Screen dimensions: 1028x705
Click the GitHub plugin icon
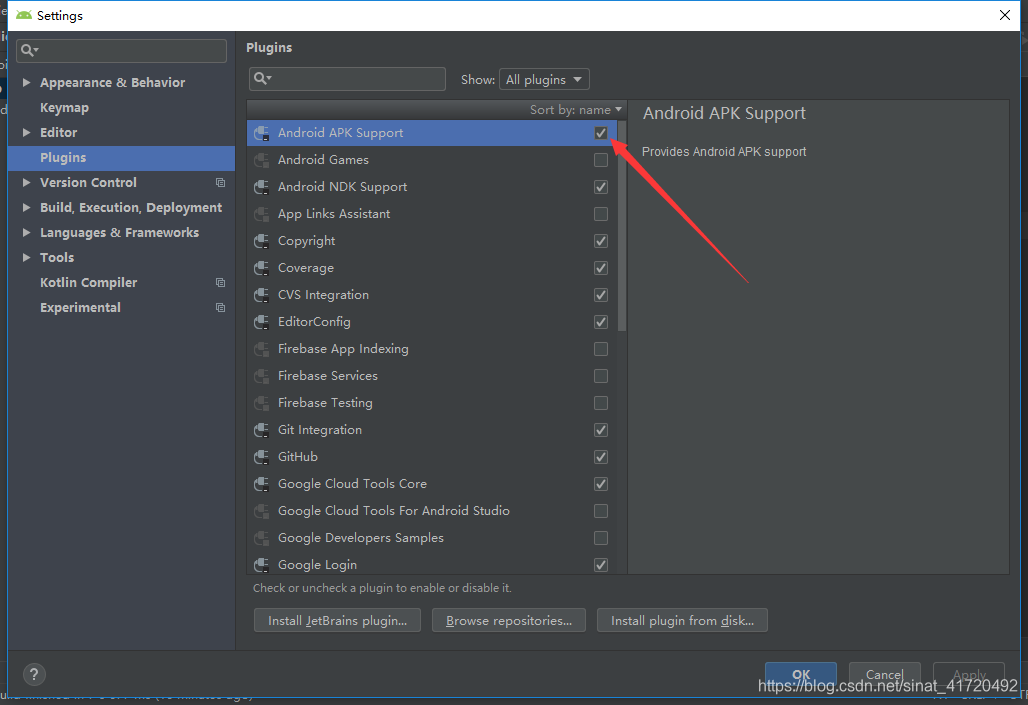(x=262, y=456)
